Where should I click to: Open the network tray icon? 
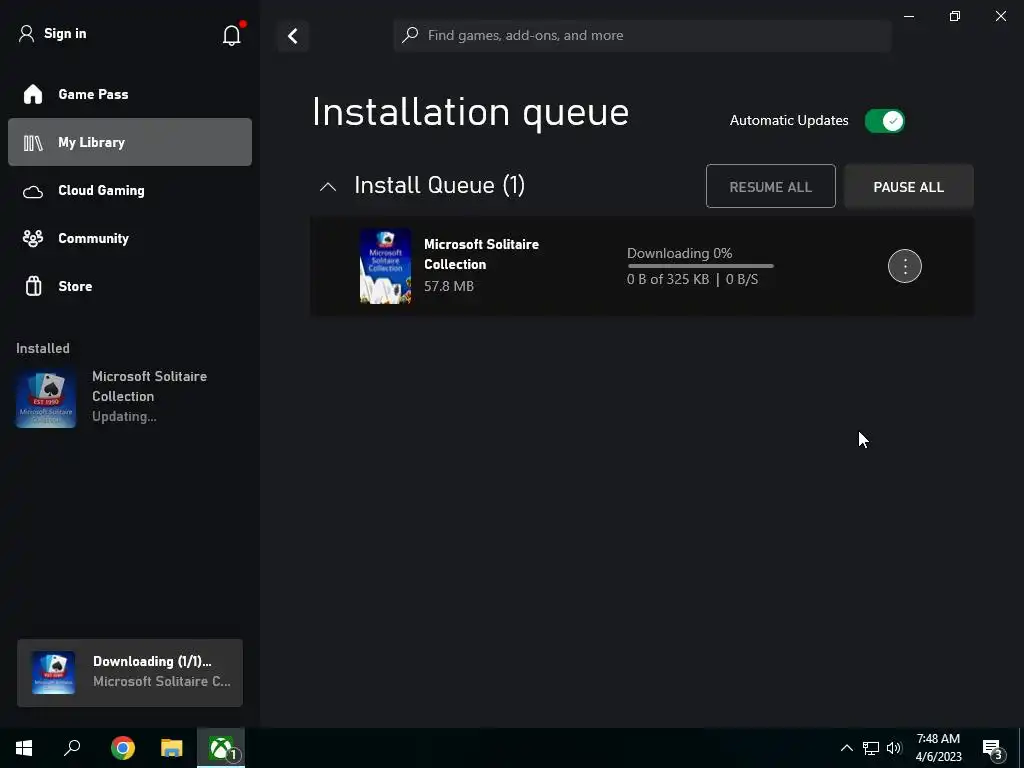(x=871, y=748)
